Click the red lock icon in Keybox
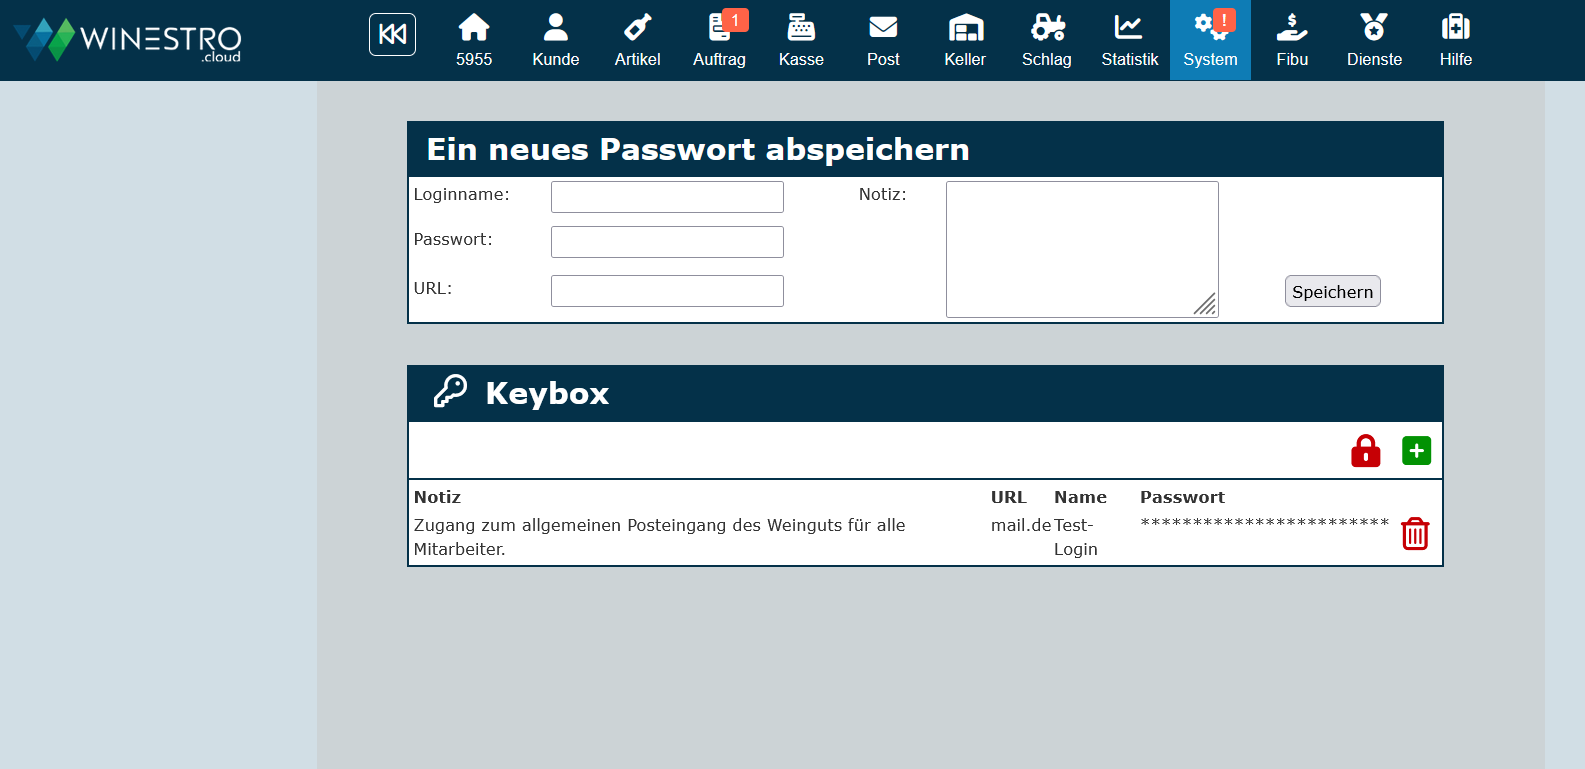The height and width of the screenshot is (769, 1585). pos(1365,451)
